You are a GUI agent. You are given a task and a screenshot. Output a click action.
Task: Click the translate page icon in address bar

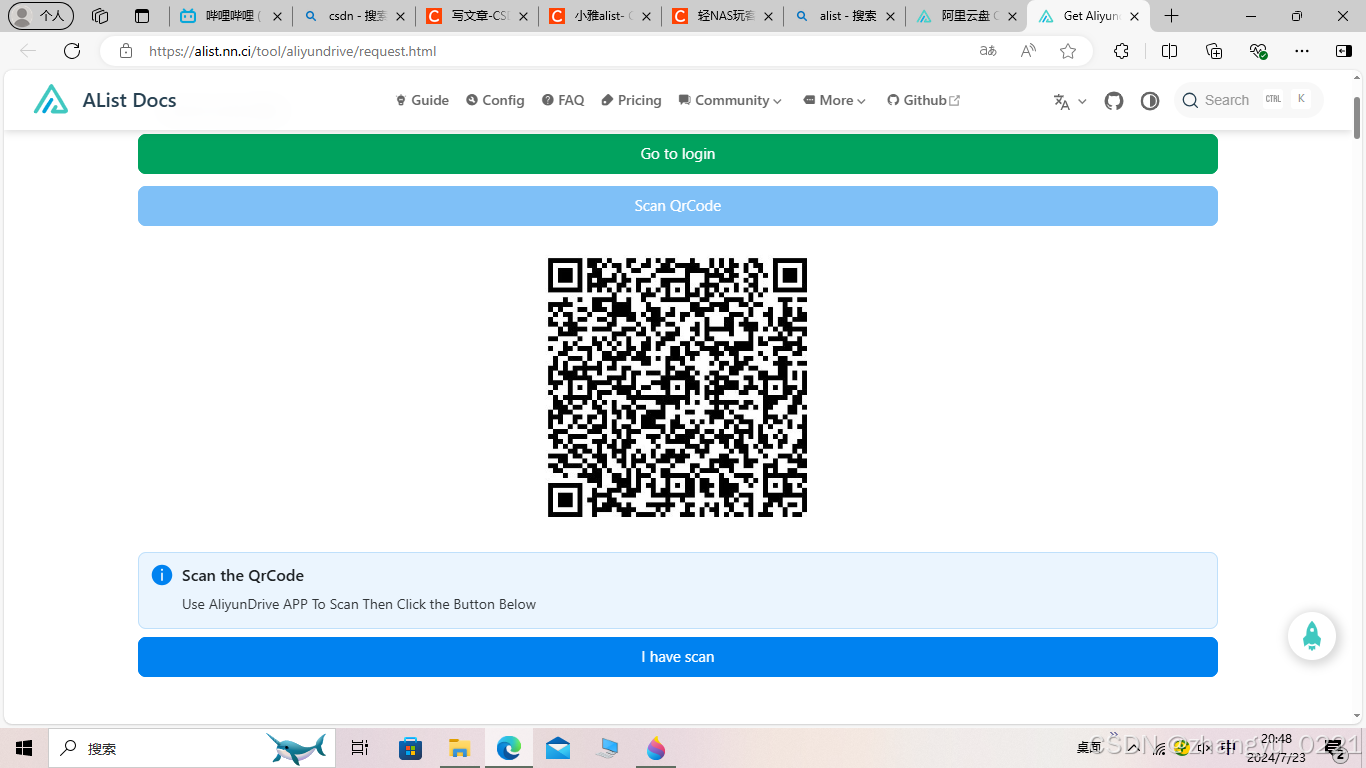988,51
